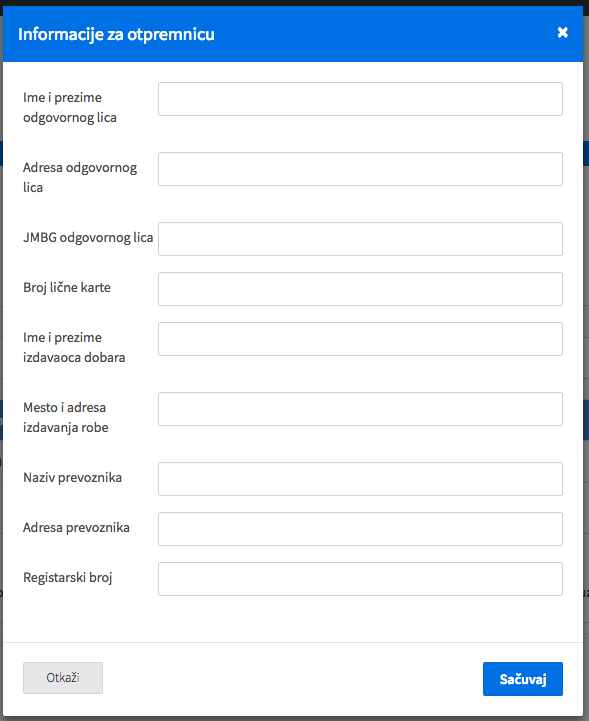This screenshot has width=589, height=721.
Task: Select the Naziv prevoznika text box
Action: 360,479
